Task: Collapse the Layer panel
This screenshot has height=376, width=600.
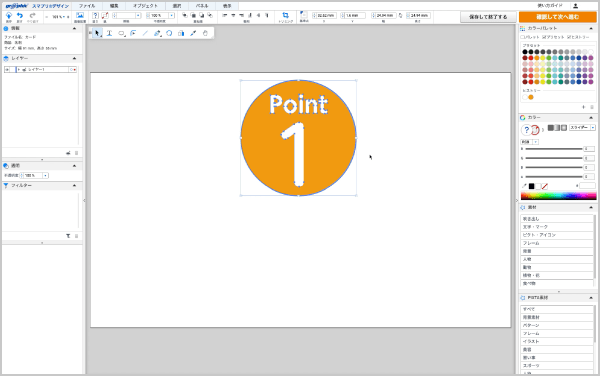Action: click(x=74, y=59)
